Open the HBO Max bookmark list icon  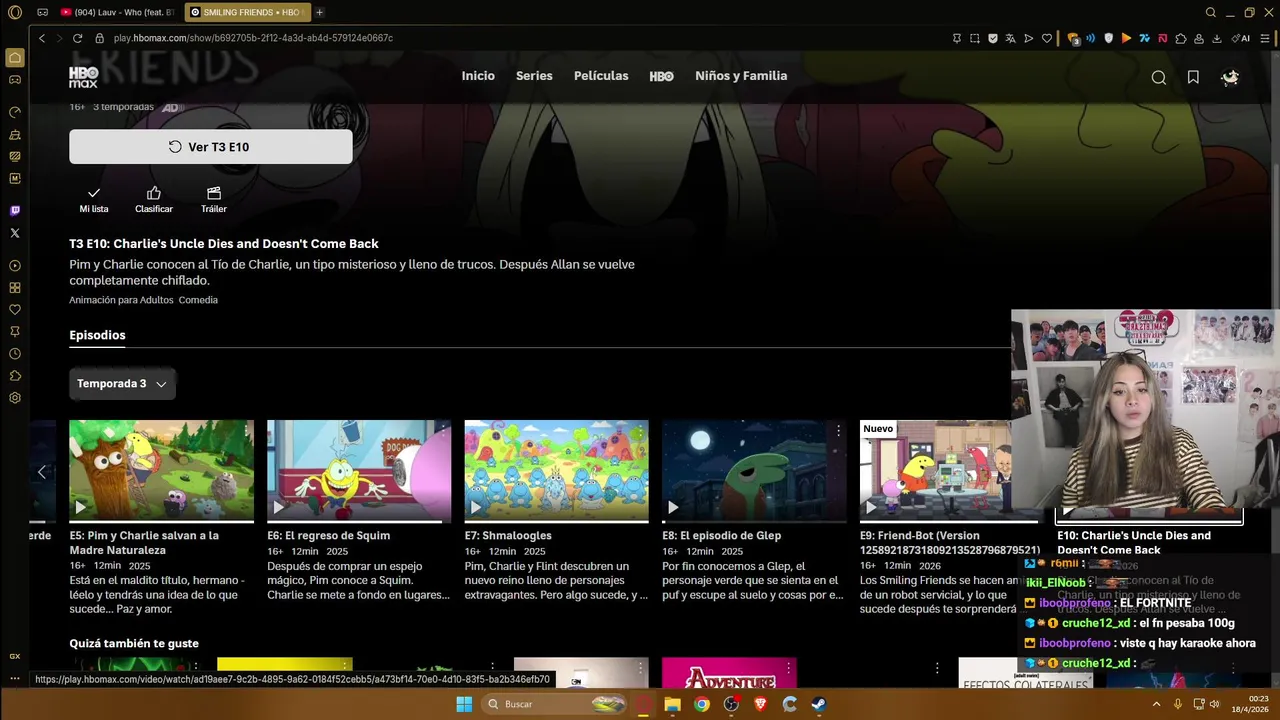tap(1193, 77)
